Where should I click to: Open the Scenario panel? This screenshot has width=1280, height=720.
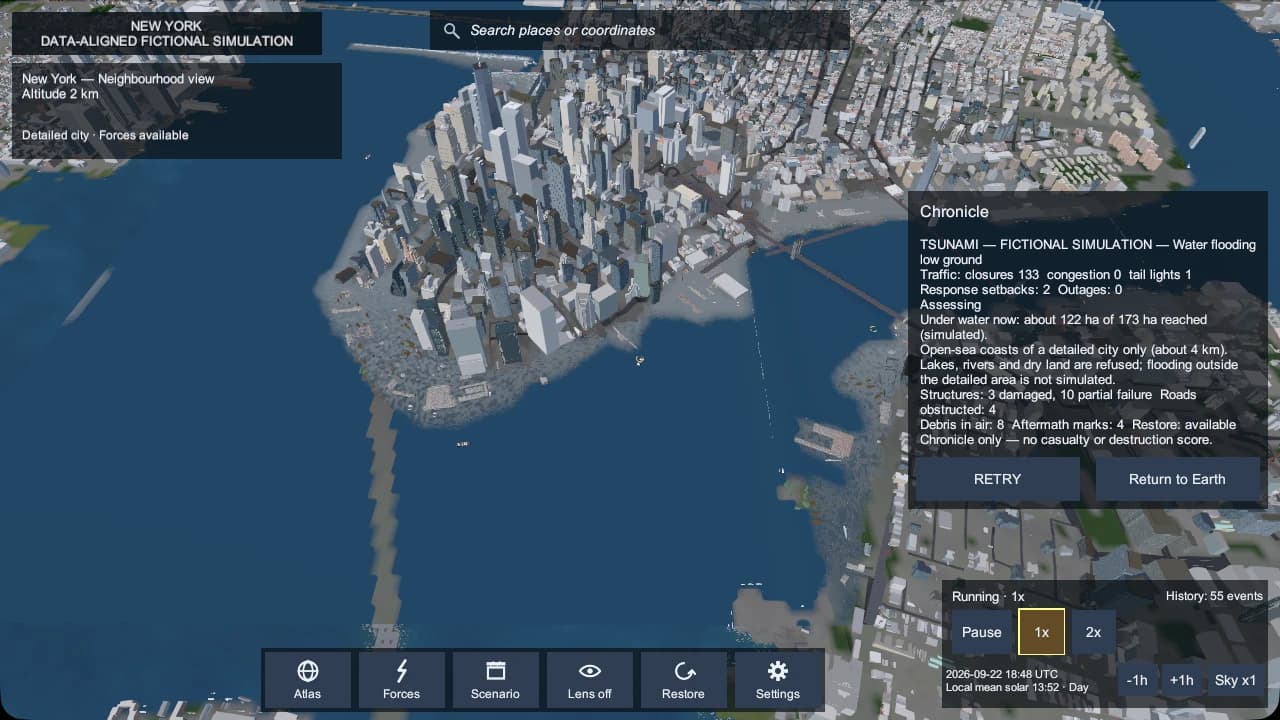[496, 680]
